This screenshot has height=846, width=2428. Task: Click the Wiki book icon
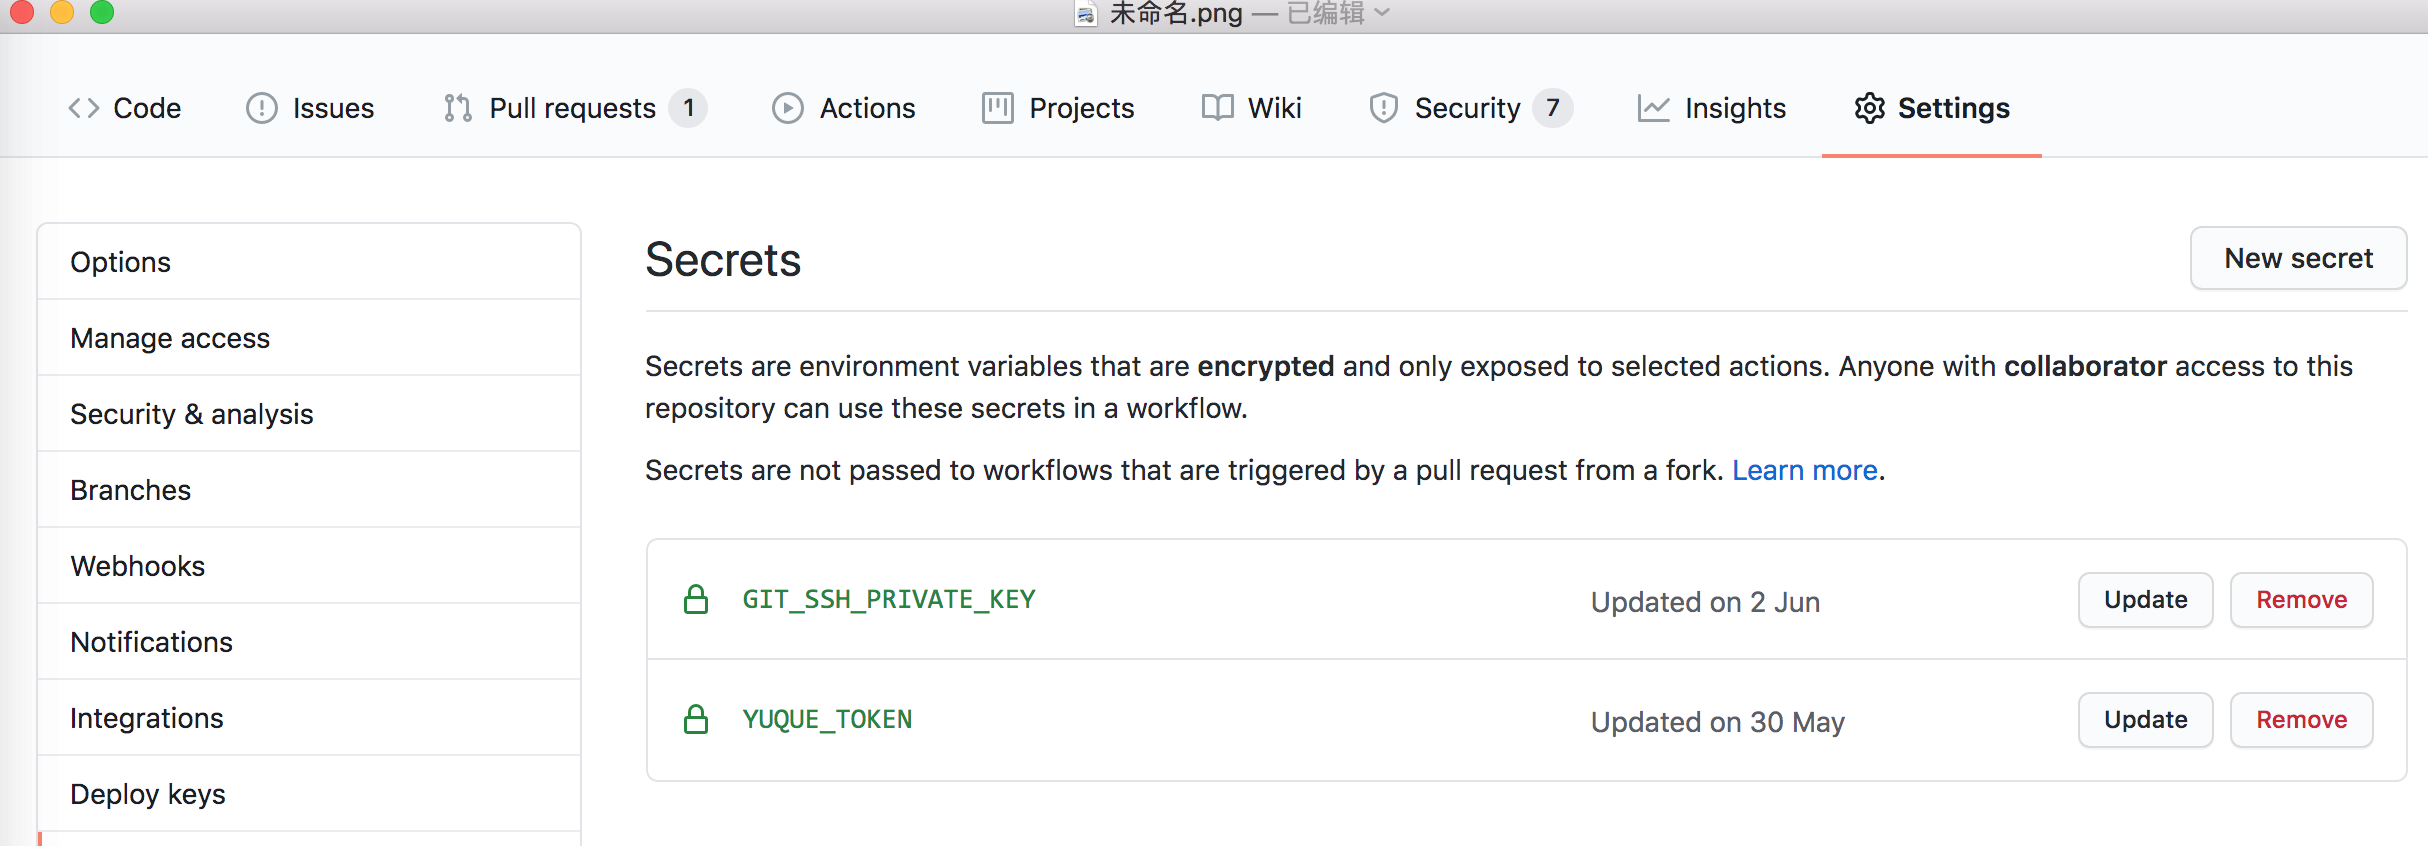pos(1217,108)
